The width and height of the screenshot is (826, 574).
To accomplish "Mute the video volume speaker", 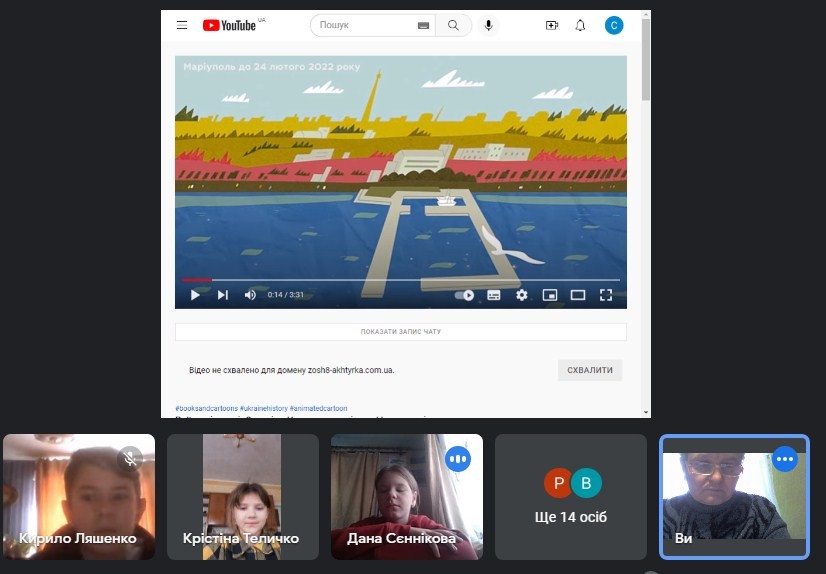I will 250,295.
